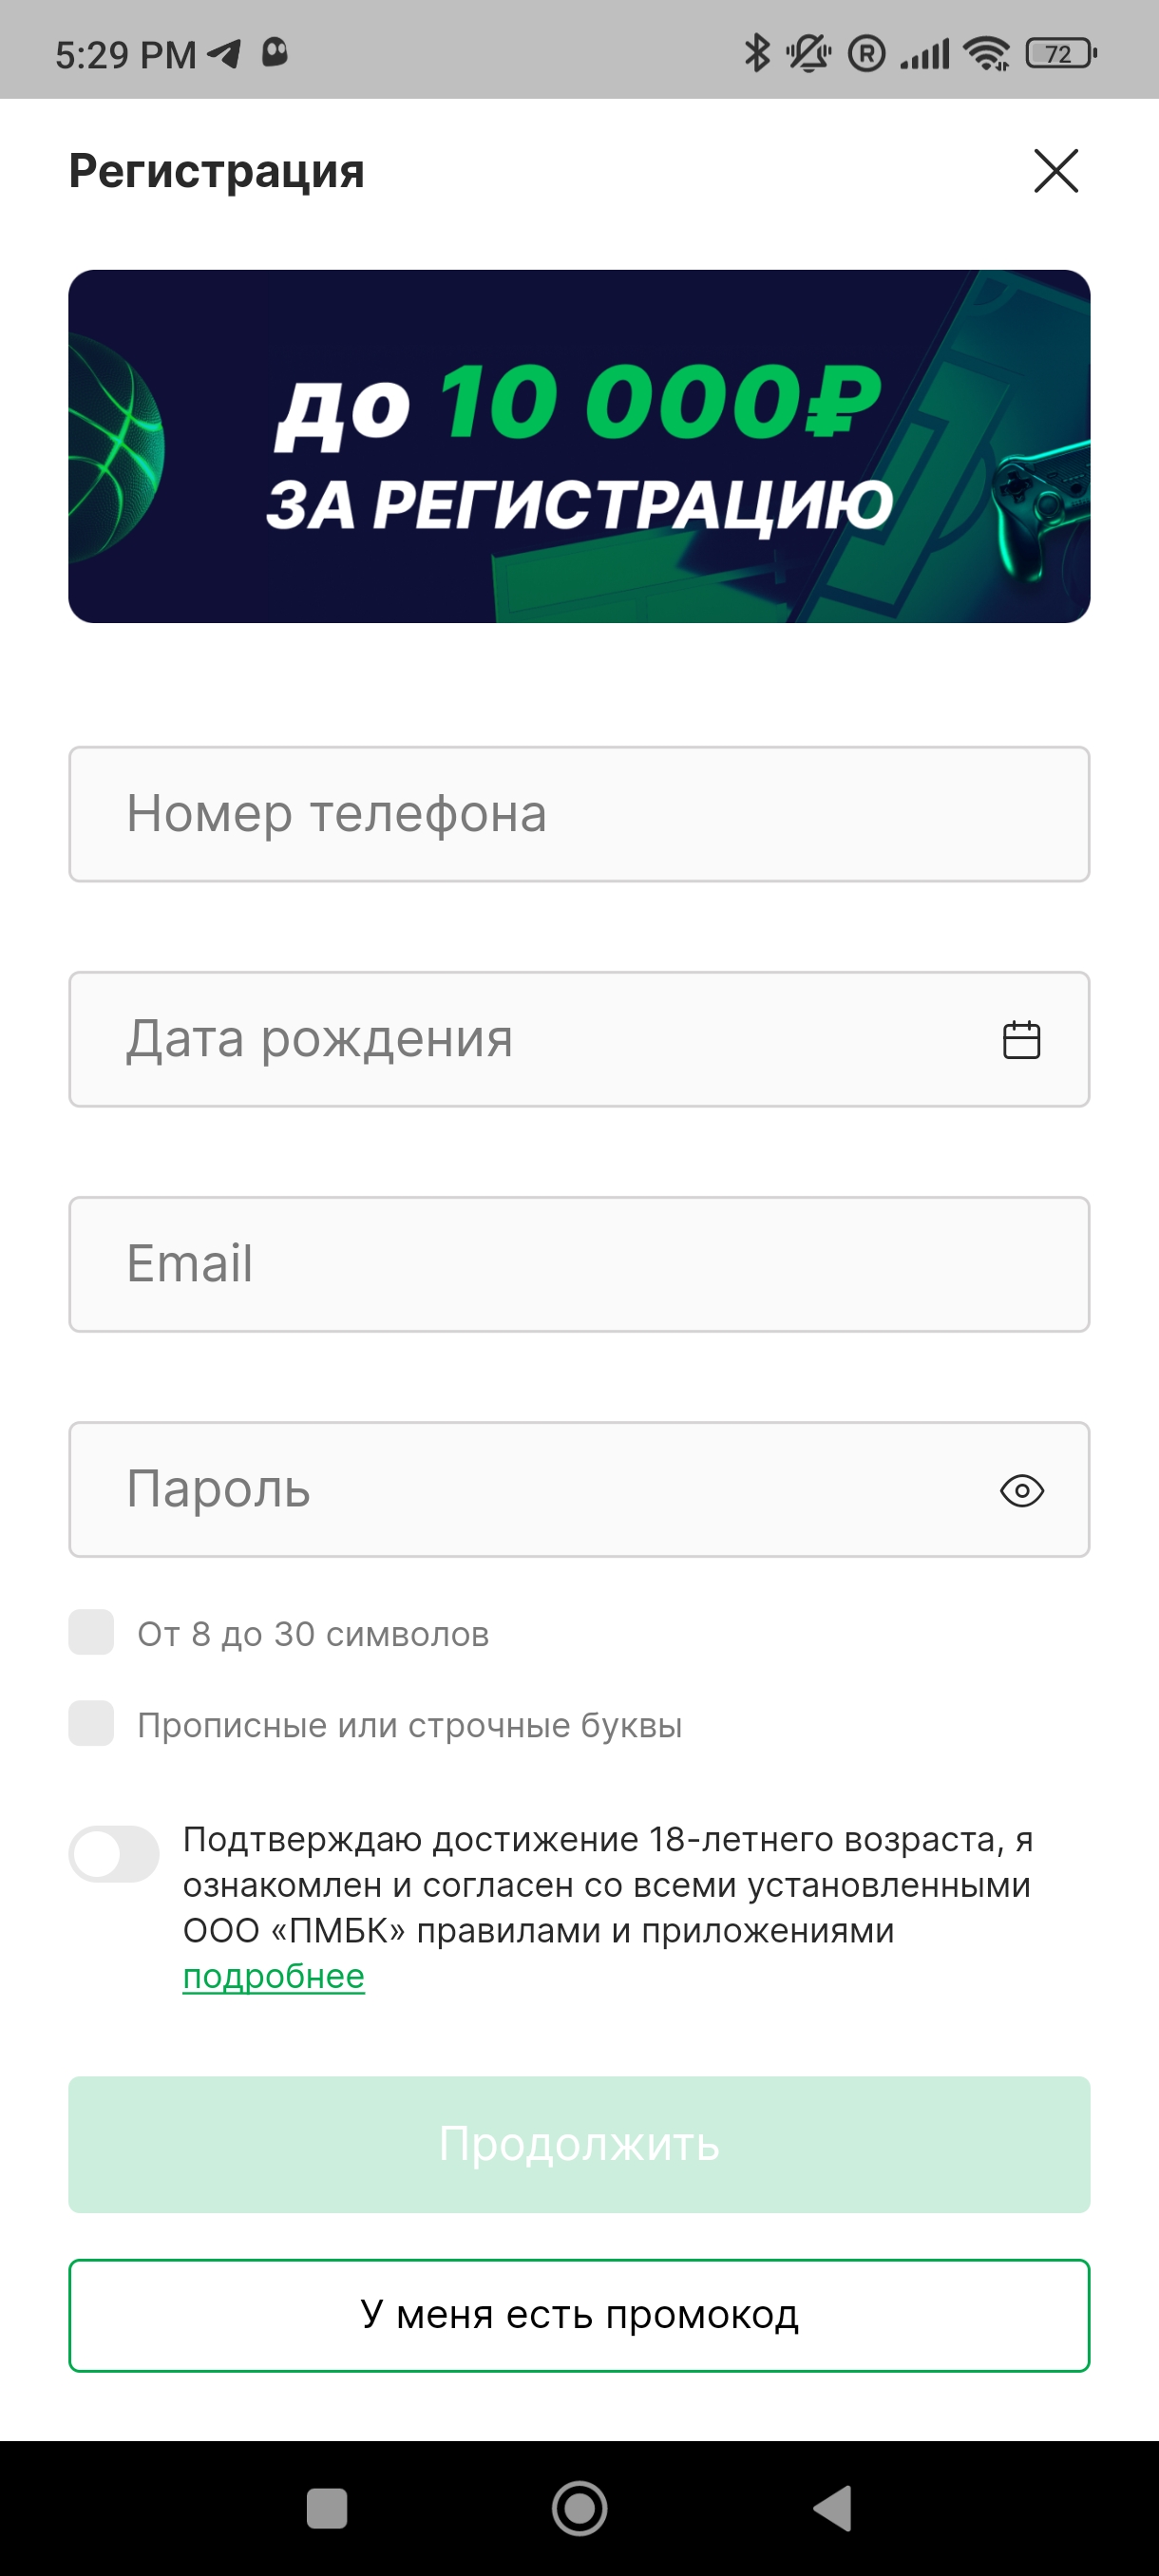
Task: Focus the Email input field
Action: coord(578,1264)
